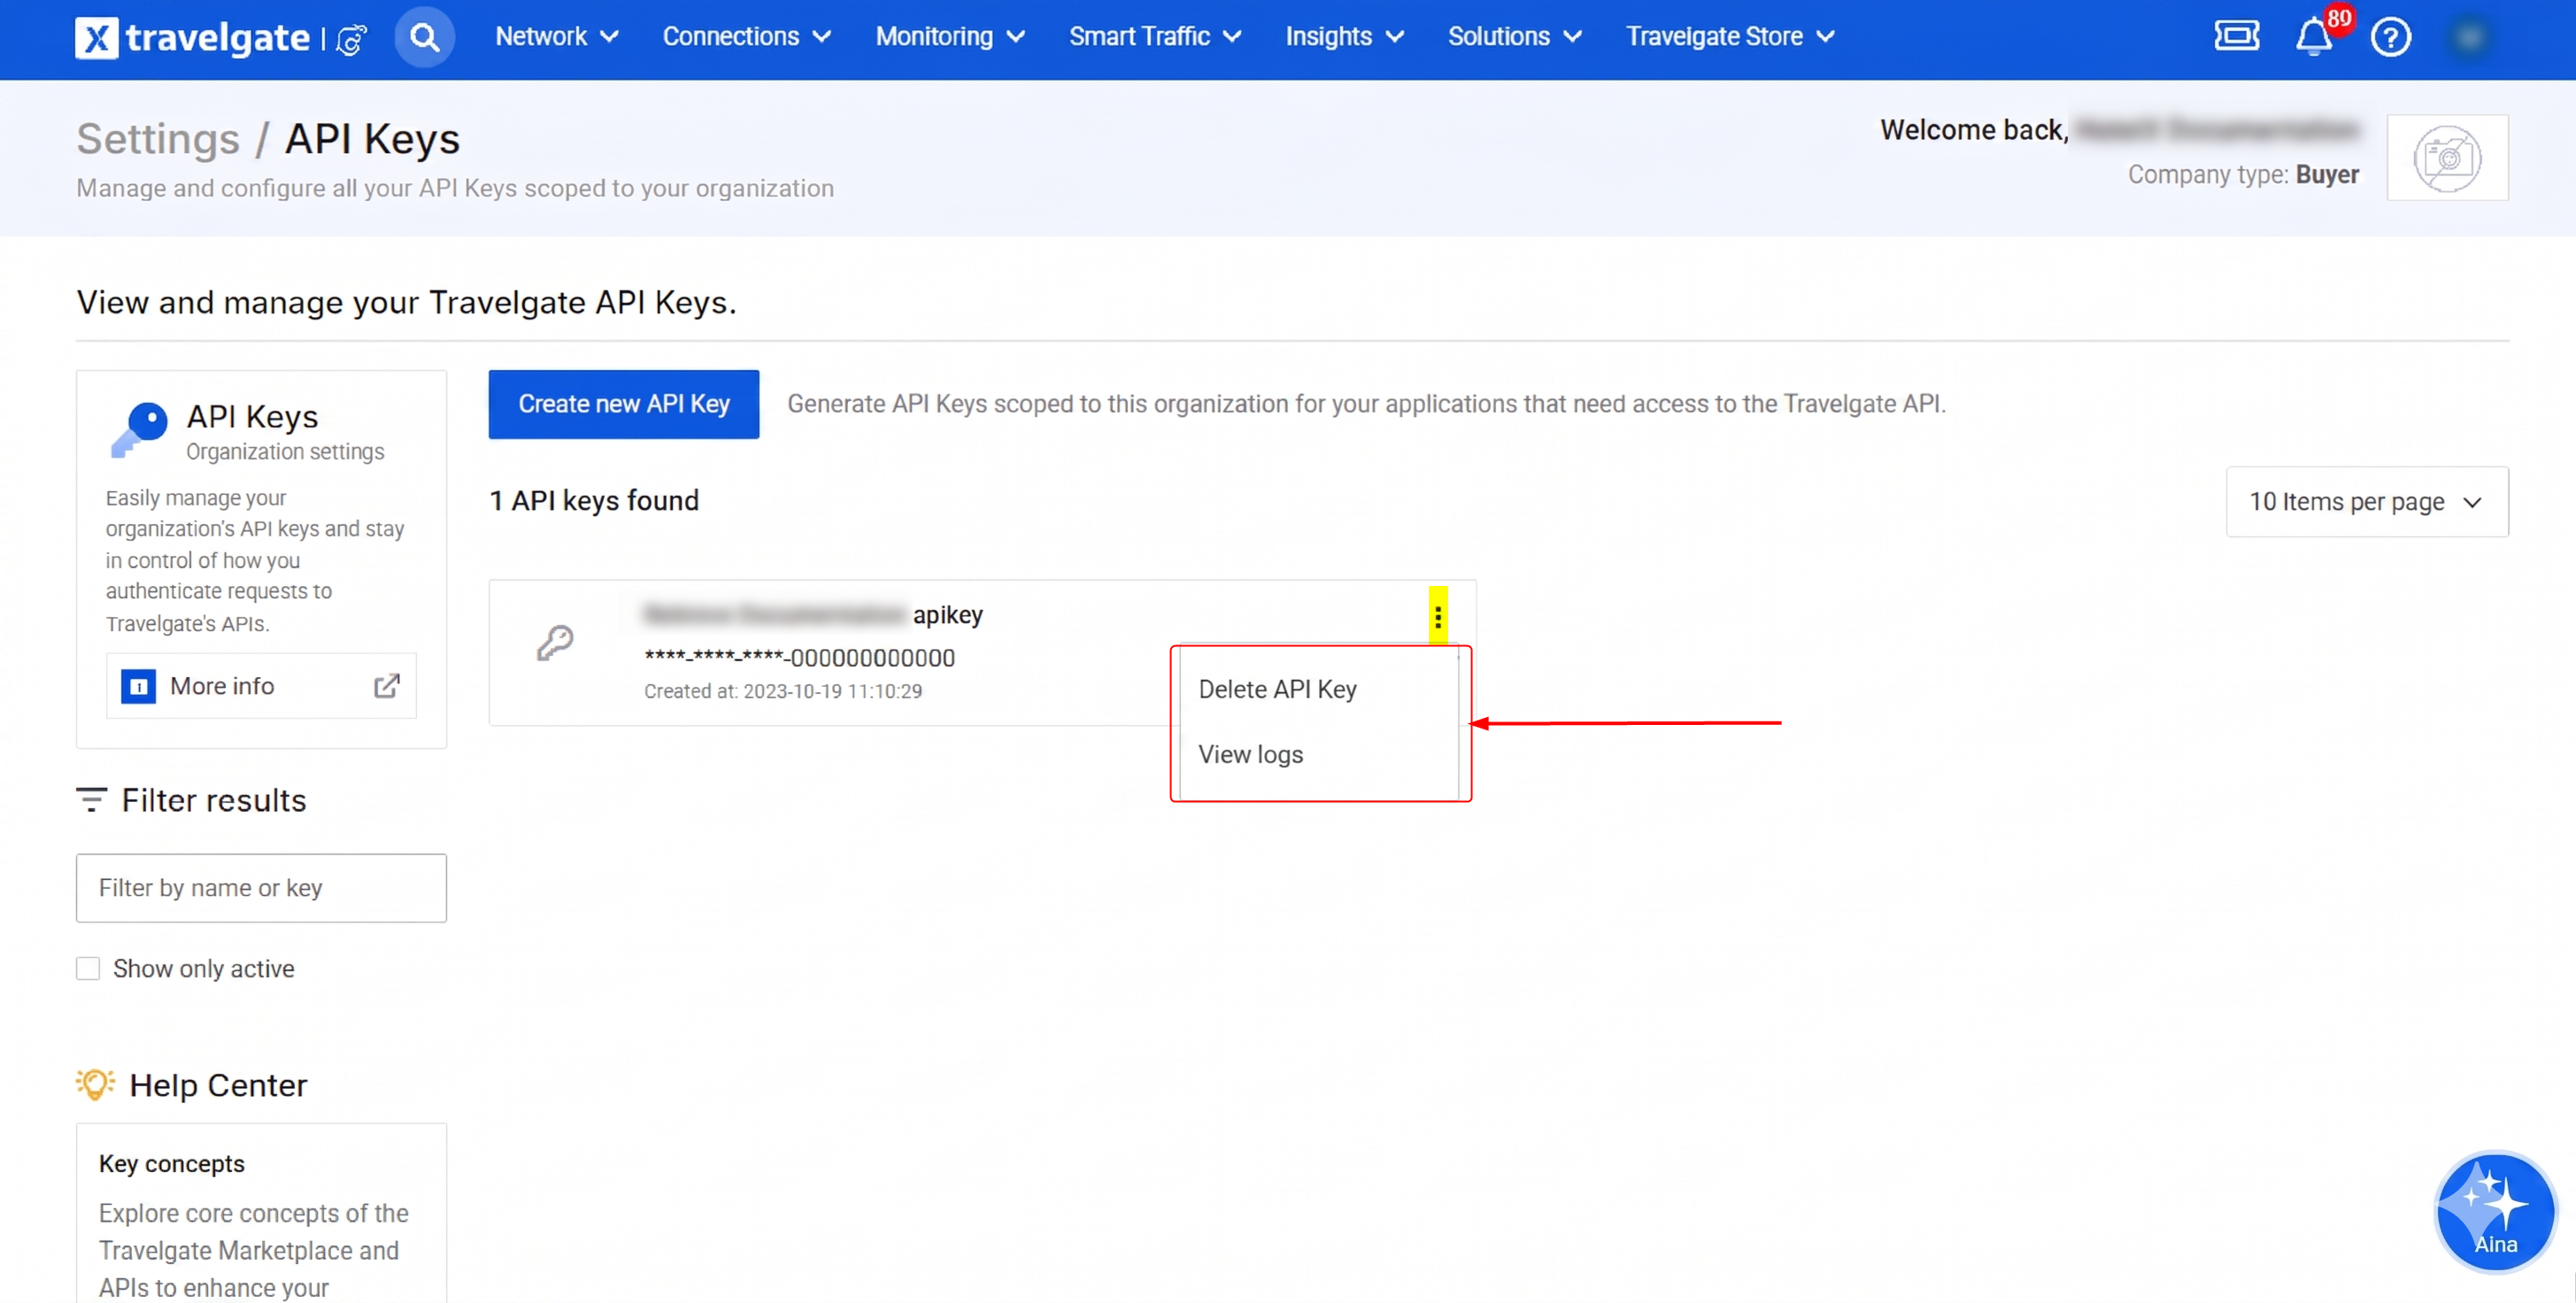The width and height of the screenshot is (2576, 1303).
Task: Click the masked API key value
Action: (x=799, y=658)
